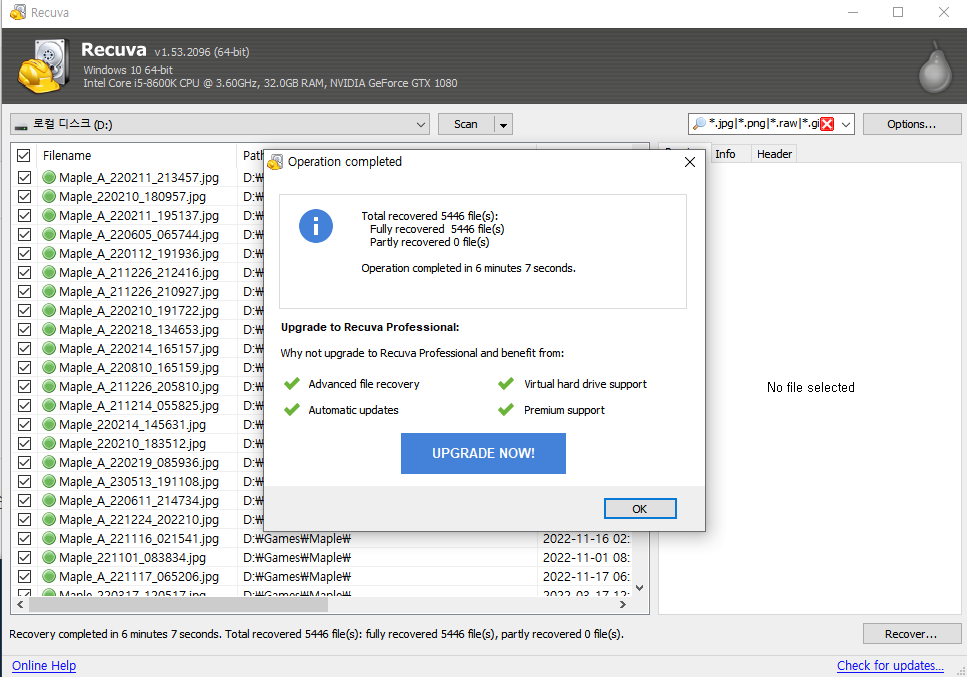Open the local disk D: drive dropdown
This screenshot has height=677, width=967.
coord(421,124)
